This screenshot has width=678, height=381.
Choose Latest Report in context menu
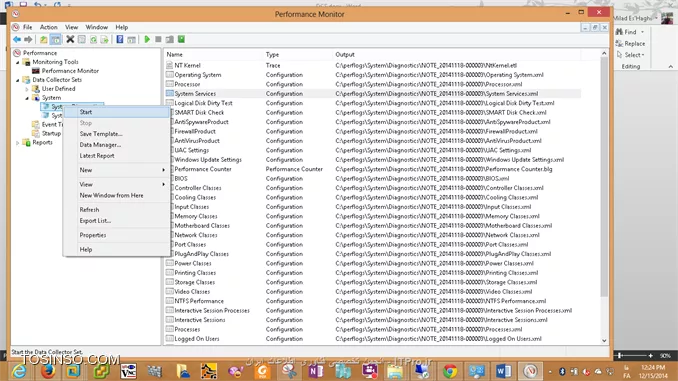[116, 156]
